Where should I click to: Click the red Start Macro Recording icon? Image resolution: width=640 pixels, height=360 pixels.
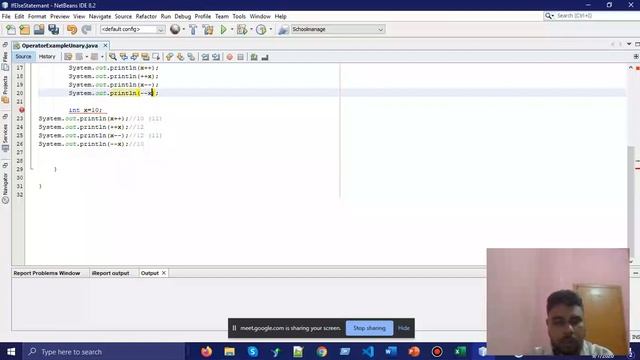[x=229, y=57]
